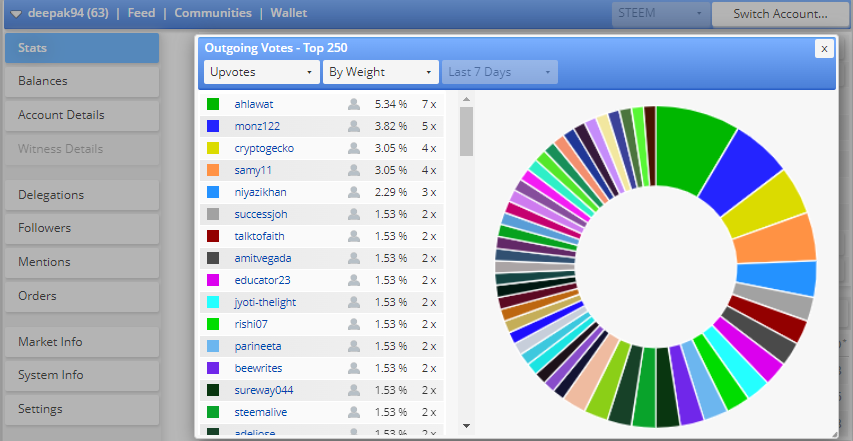Open sureway044's account link

[x=264, y=390]
